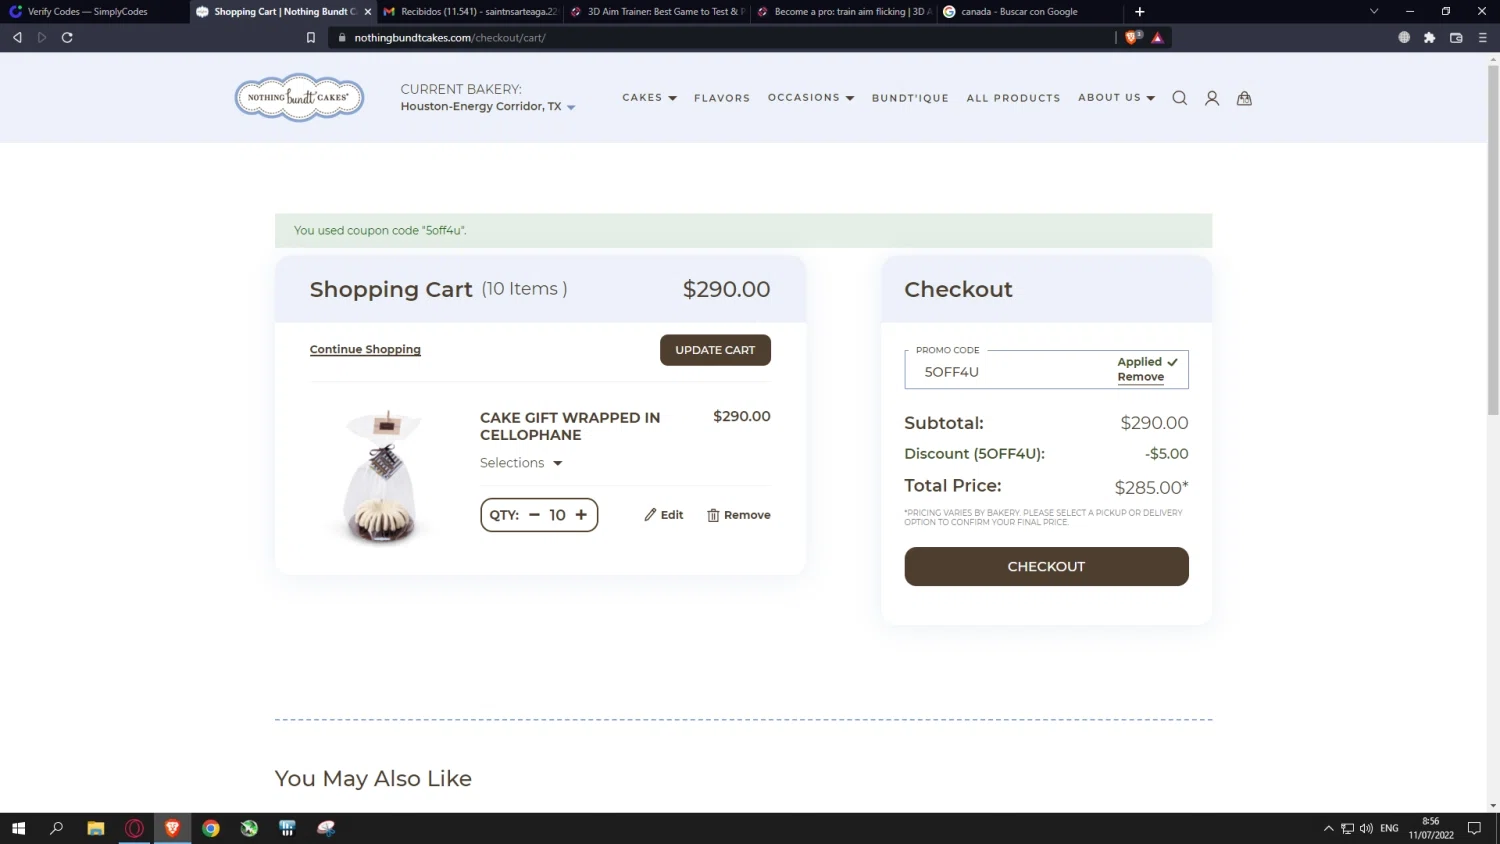
Task: Change bakery via Houston-Energy Corridor dropdown
Action: pos(488,107)
